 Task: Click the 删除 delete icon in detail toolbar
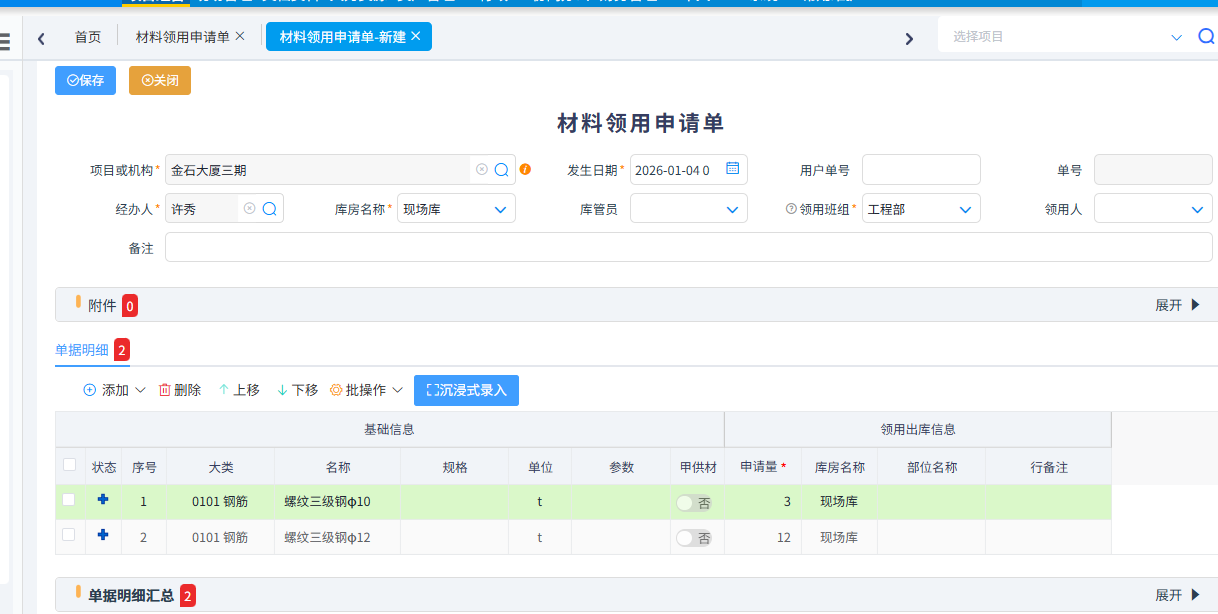point(165,390)
